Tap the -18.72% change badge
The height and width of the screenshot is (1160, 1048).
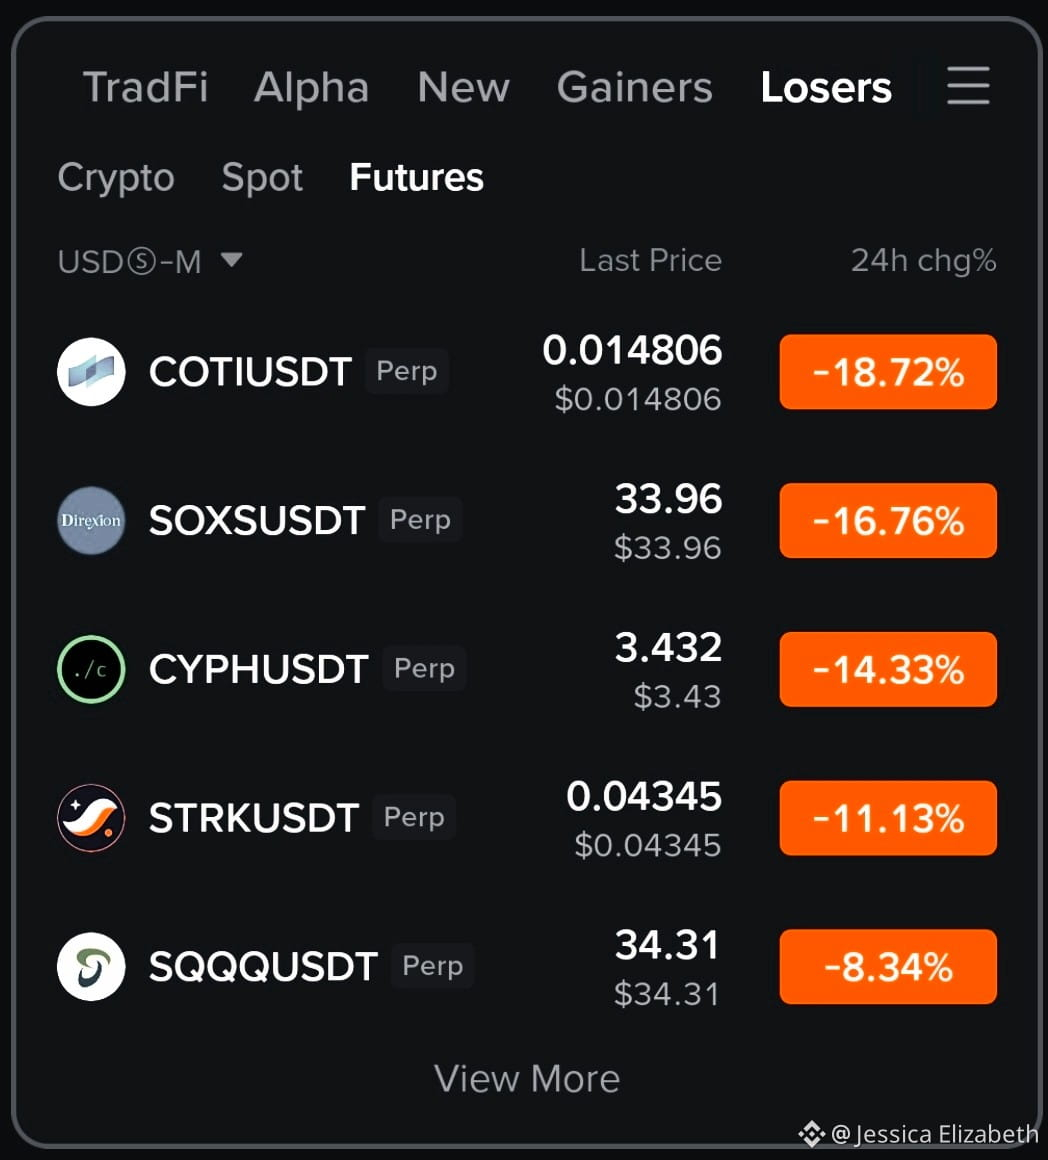tap(888, 371)
